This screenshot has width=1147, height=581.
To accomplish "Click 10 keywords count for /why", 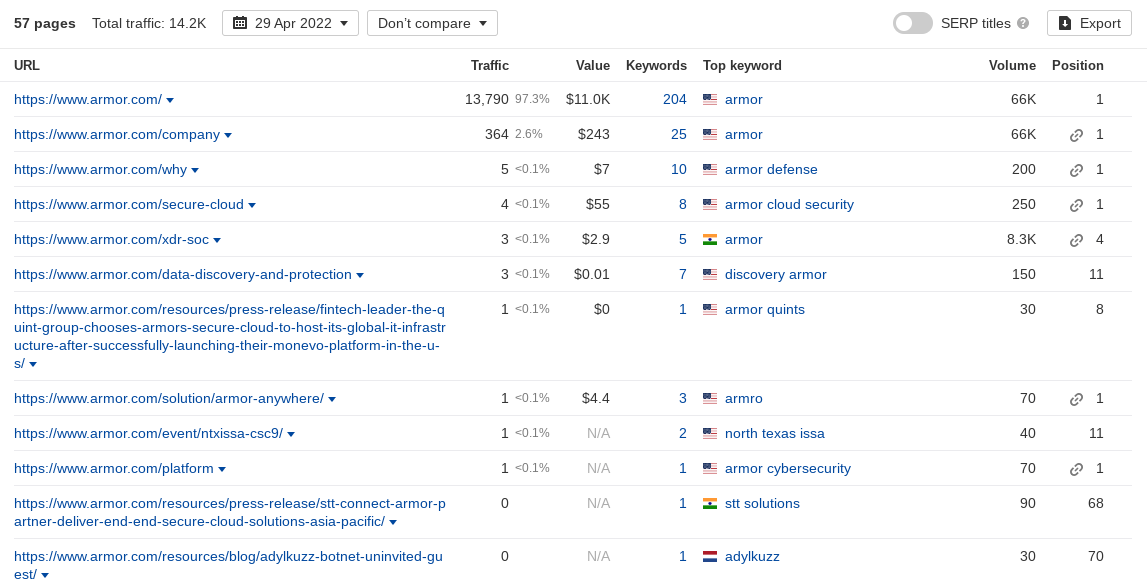I will [679, 170].
